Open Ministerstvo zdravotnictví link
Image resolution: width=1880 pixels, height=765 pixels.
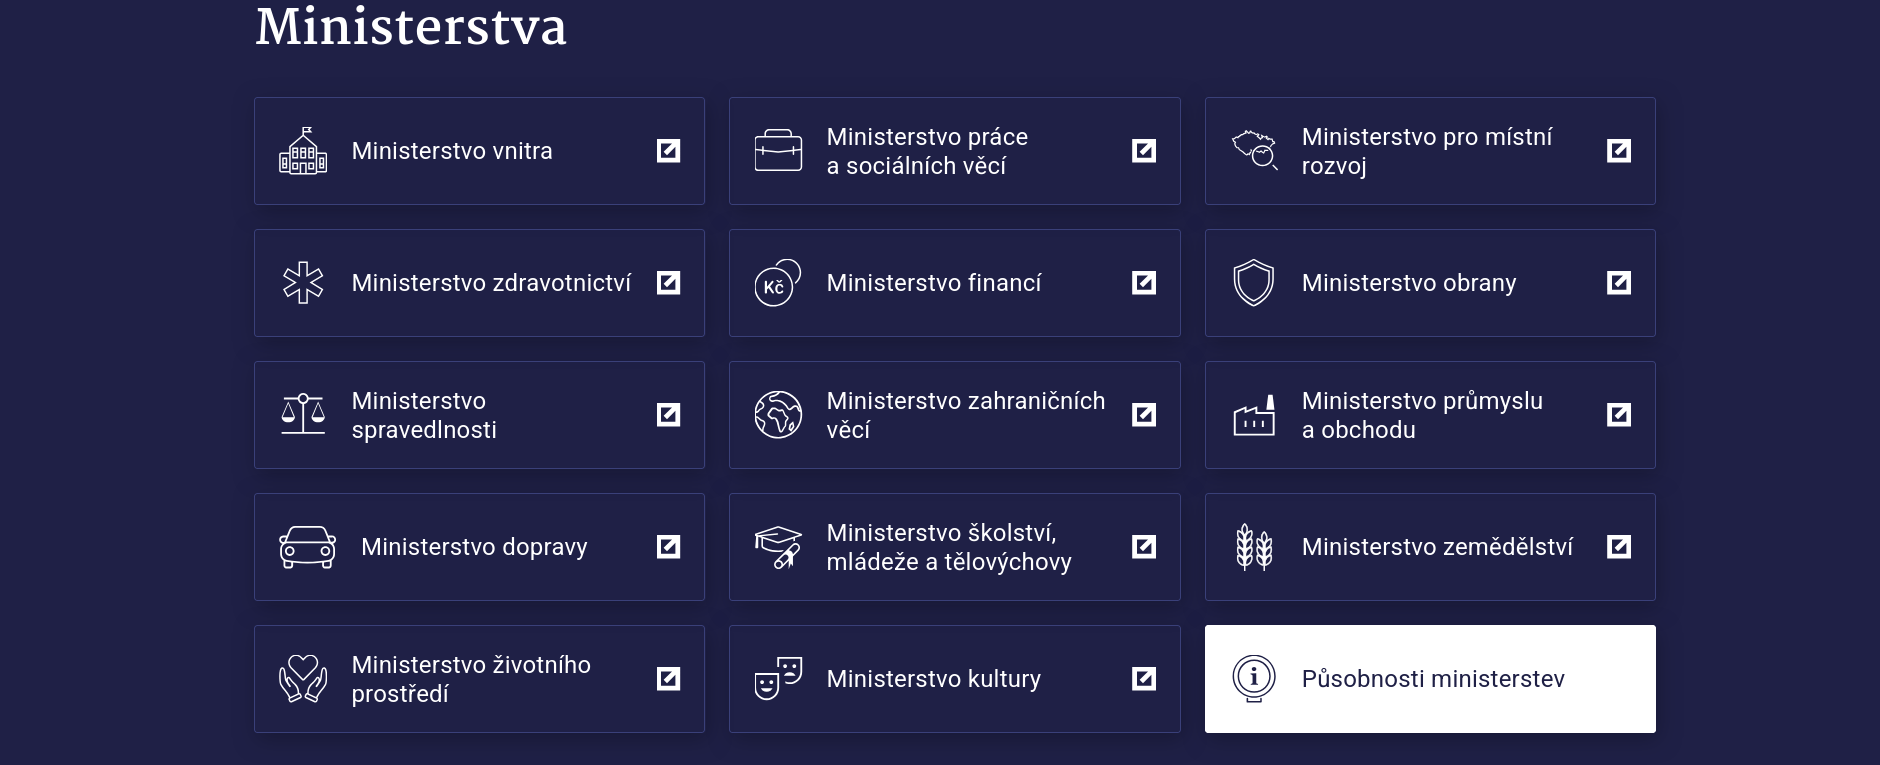[491, 283]
